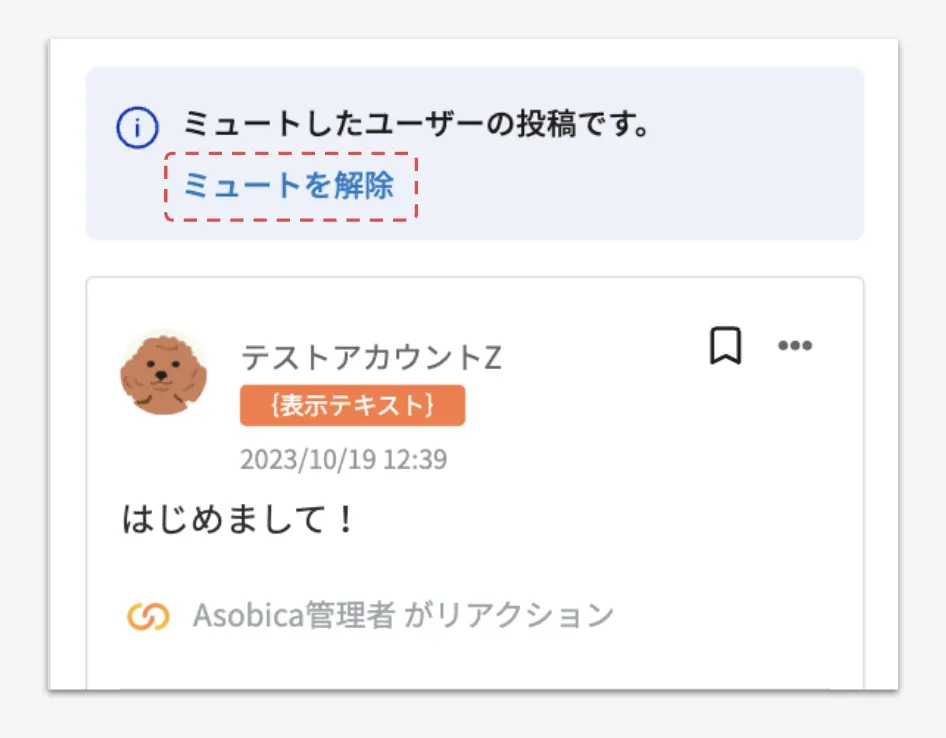Select the はじめまして！ post text
This screenshot has height=738, width=946.
tap(238, 520)
